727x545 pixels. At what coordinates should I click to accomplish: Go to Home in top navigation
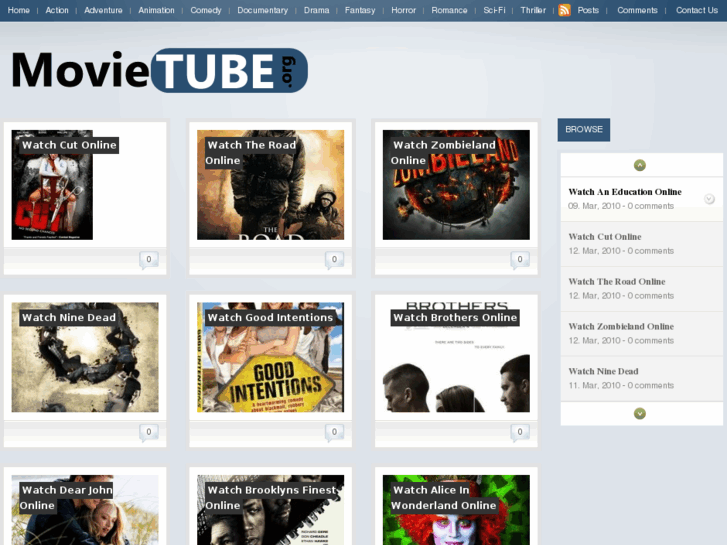coord(19,10)
